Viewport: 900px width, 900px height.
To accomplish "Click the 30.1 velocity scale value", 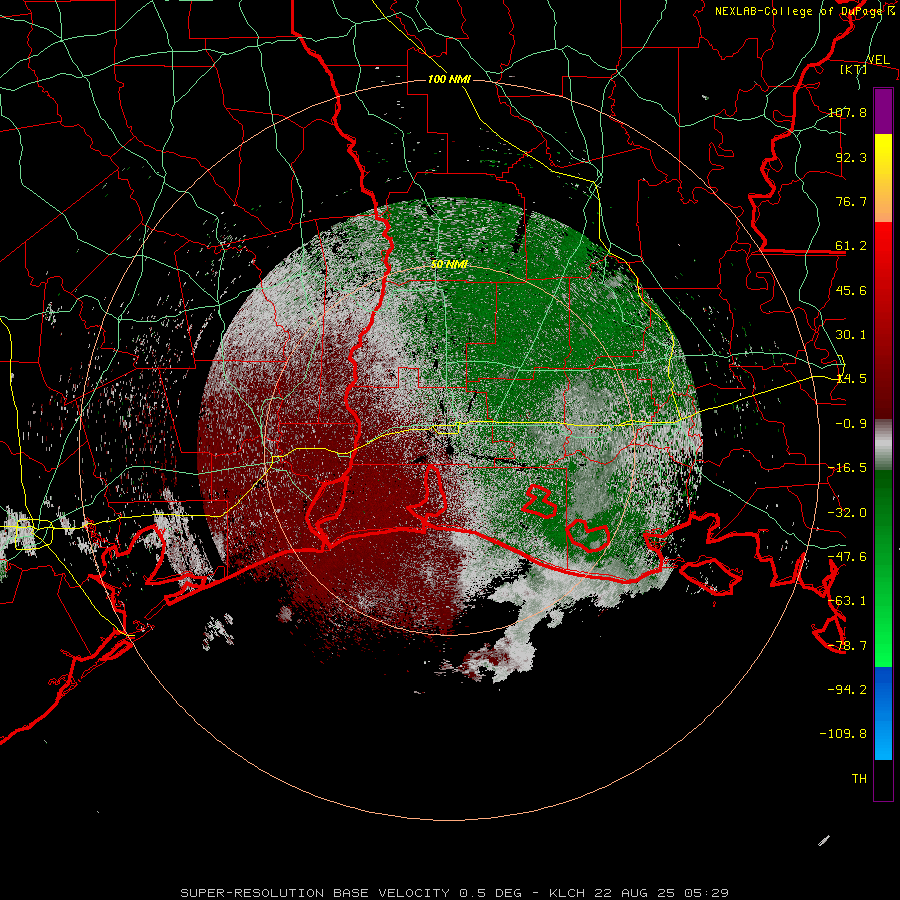I will [851, 334].
